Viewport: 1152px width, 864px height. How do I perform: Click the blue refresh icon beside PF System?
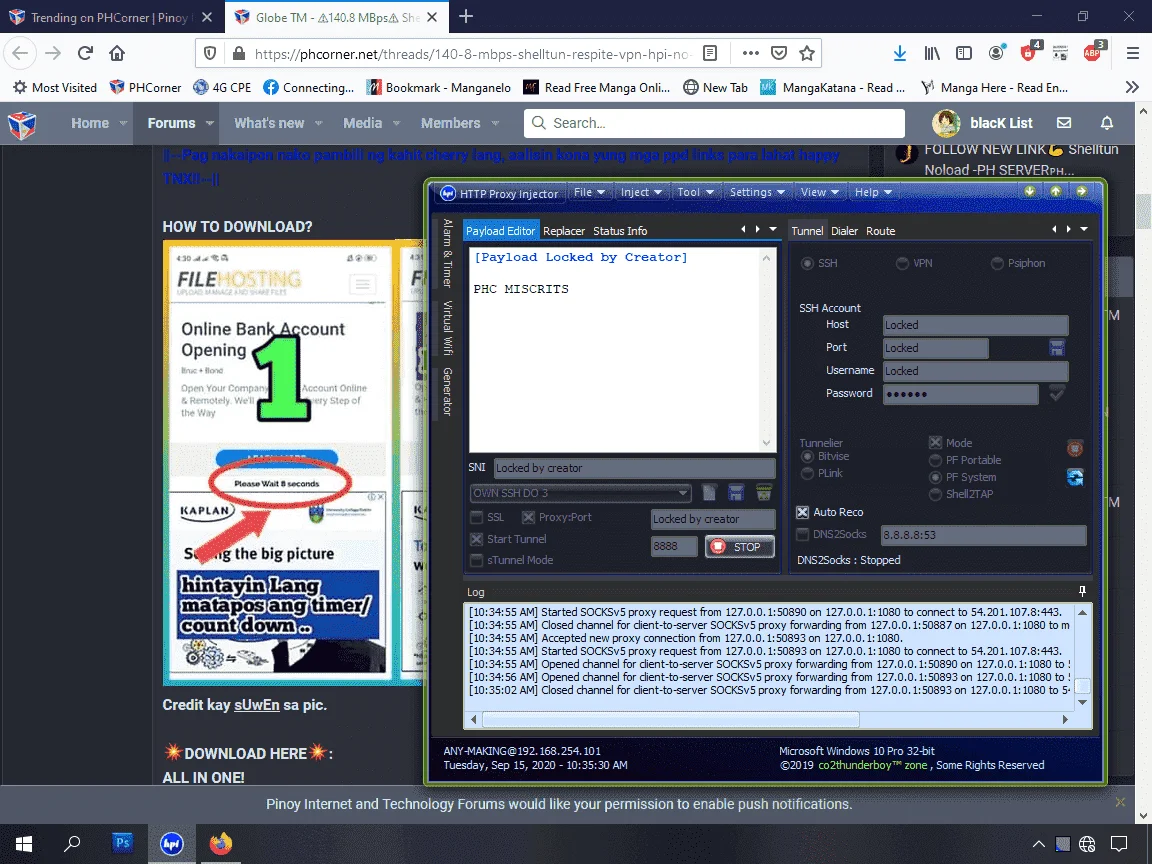click(x=1074, y=477)
